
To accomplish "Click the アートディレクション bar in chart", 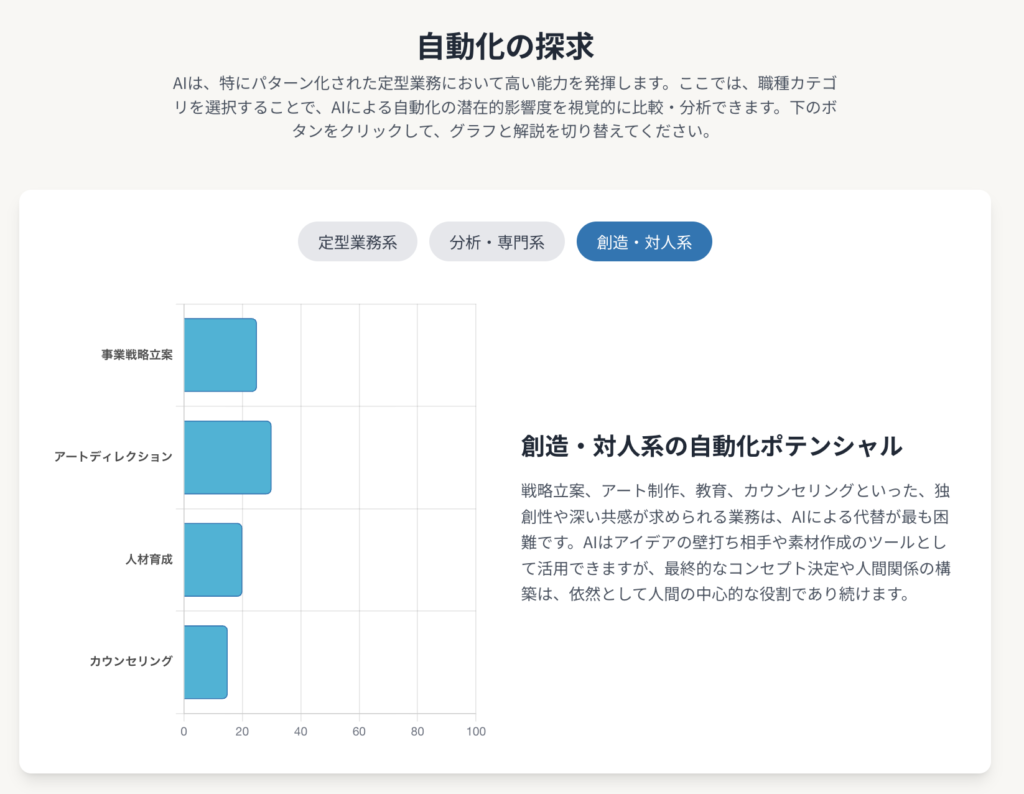I will tap(227, 457).
